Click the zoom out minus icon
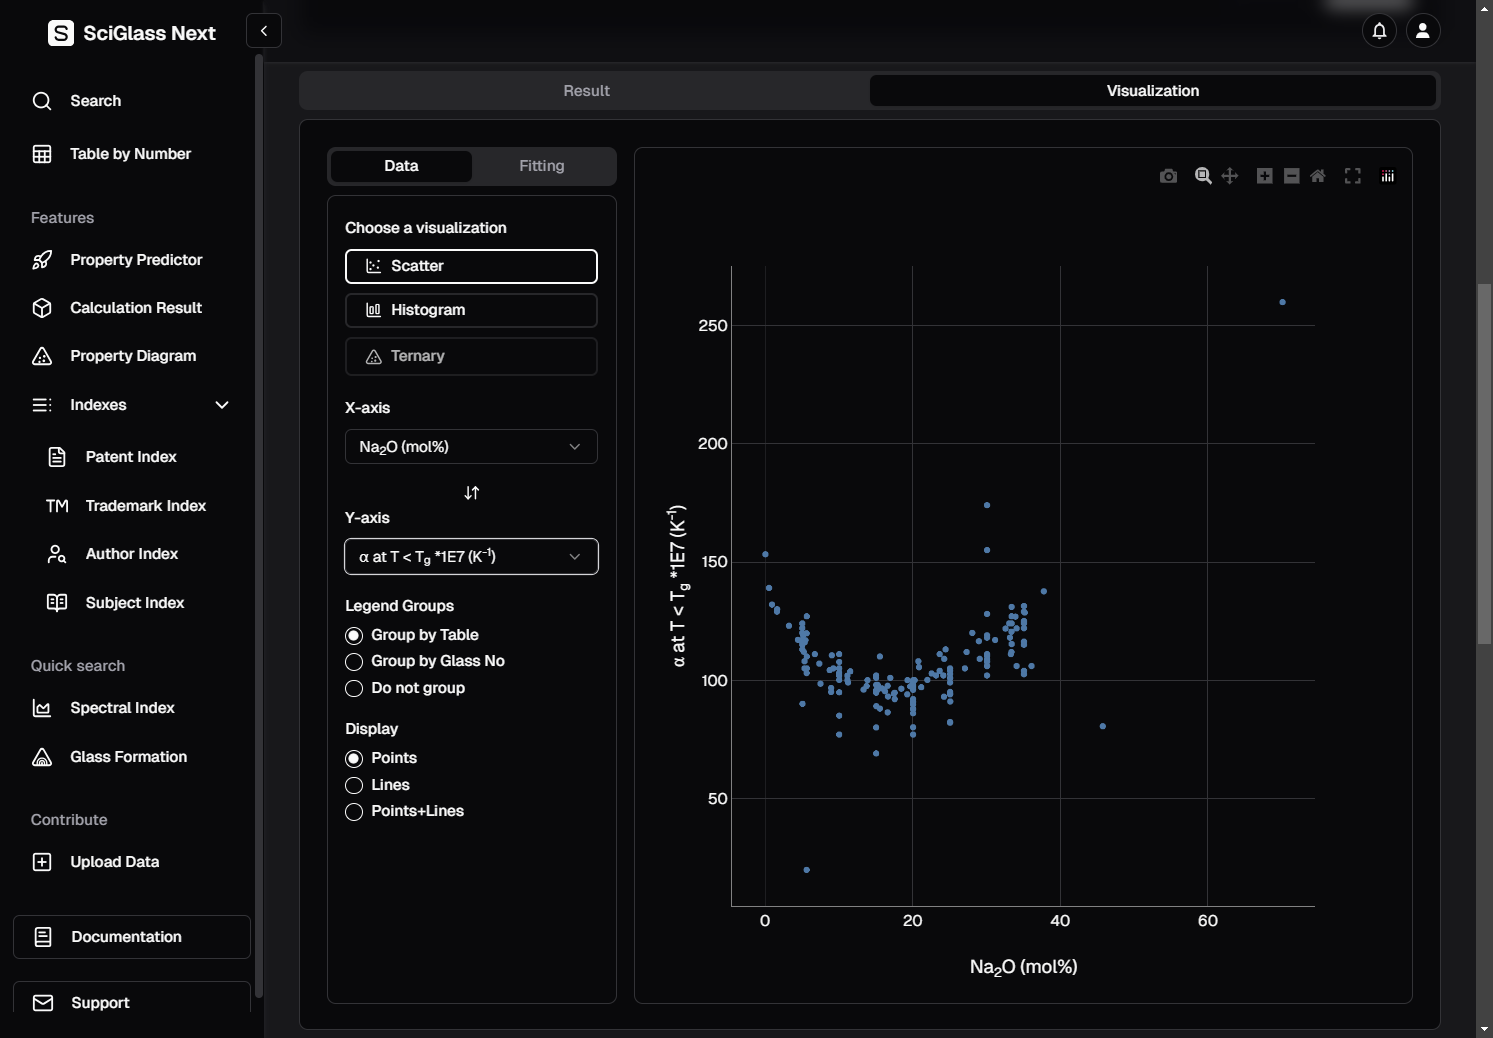1493x1038 pixels. [x=1291, y=176]
